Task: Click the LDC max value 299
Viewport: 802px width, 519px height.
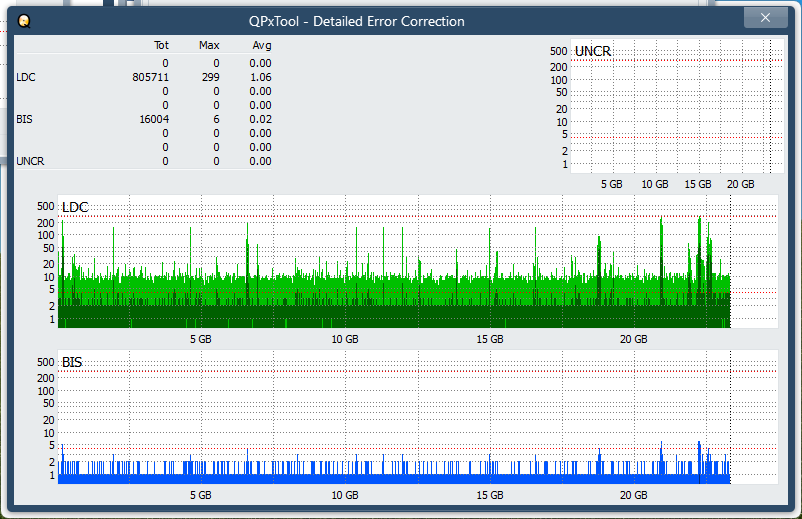Action: (x=210, y=77)
